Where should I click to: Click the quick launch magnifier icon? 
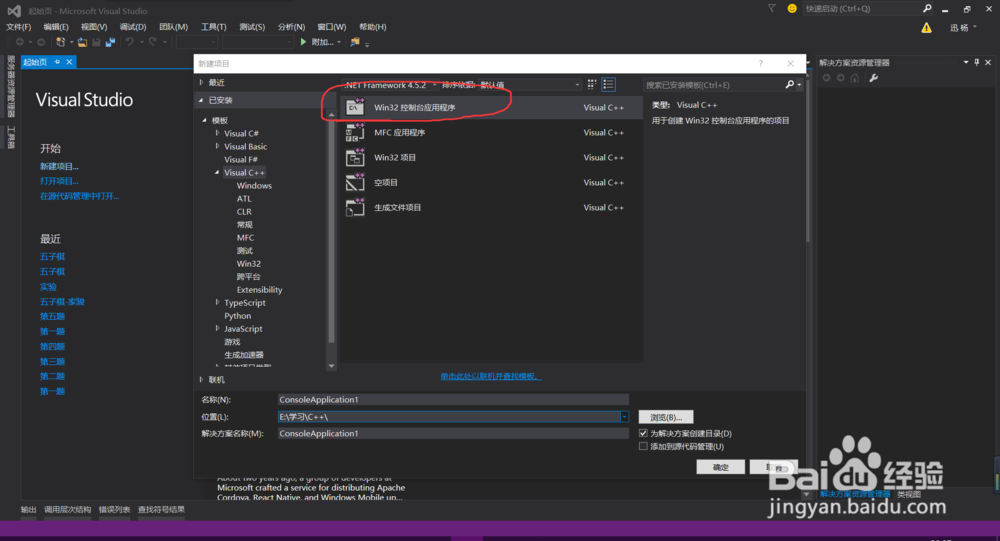click(927, 8)
